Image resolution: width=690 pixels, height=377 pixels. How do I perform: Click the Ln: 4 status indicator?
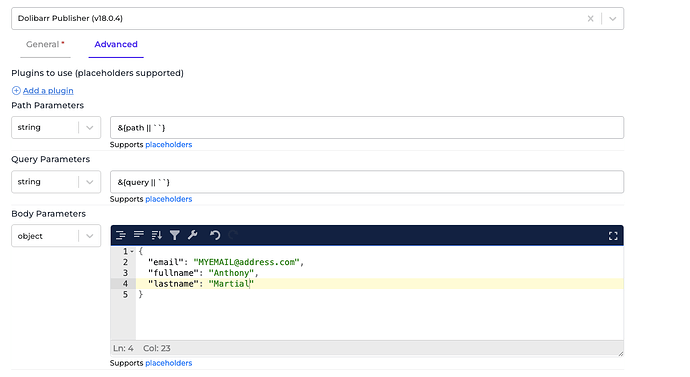tap(123, 348)
